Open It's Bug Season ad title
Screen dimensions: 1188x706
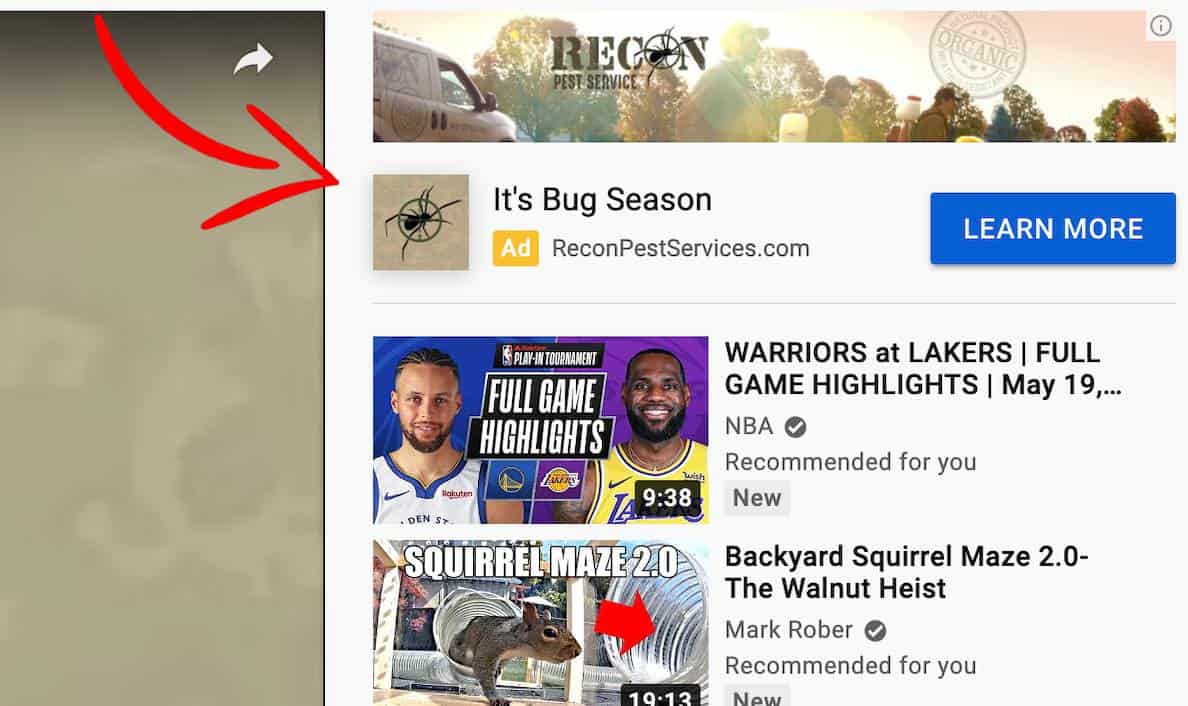tap(602, 200)
